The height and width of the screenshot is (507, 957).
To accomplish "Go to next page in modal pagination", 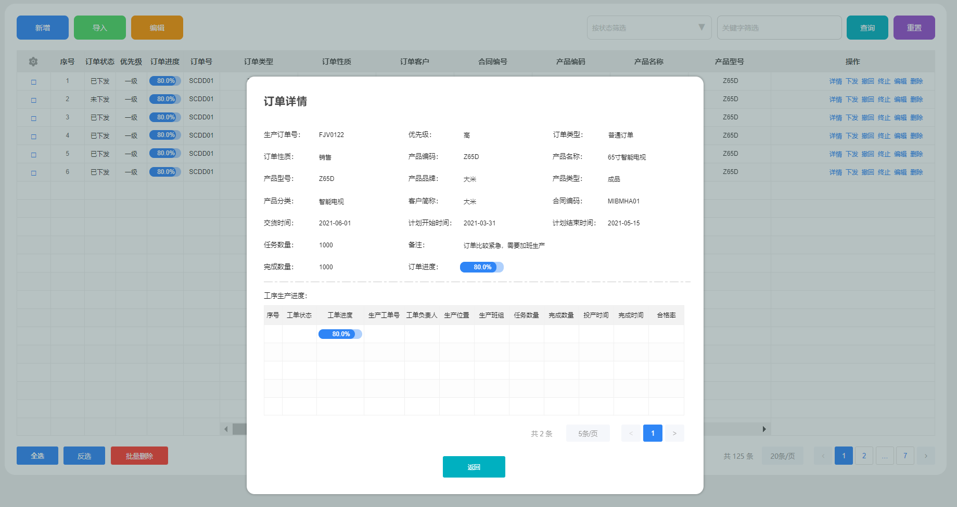I will point(675,433).
